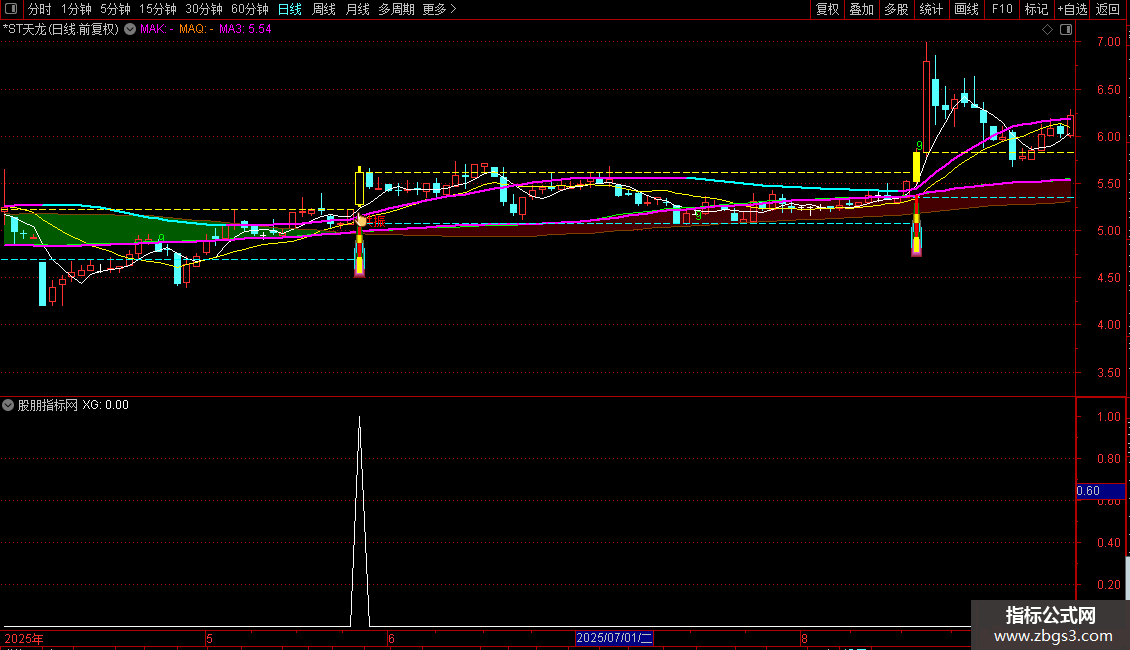Select the 1分钟 period tab

point(76,9)
